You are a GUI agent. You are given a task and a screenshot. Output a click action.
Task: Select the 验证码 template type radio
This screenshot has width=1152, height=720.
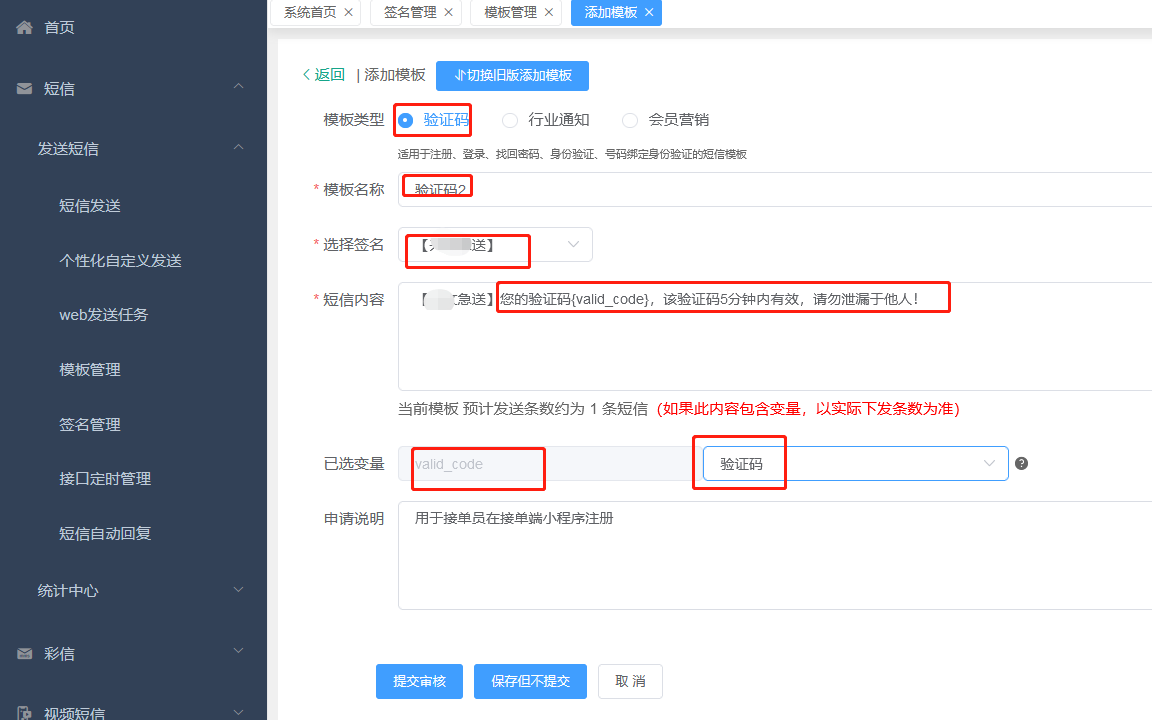(x=406, y=120)
